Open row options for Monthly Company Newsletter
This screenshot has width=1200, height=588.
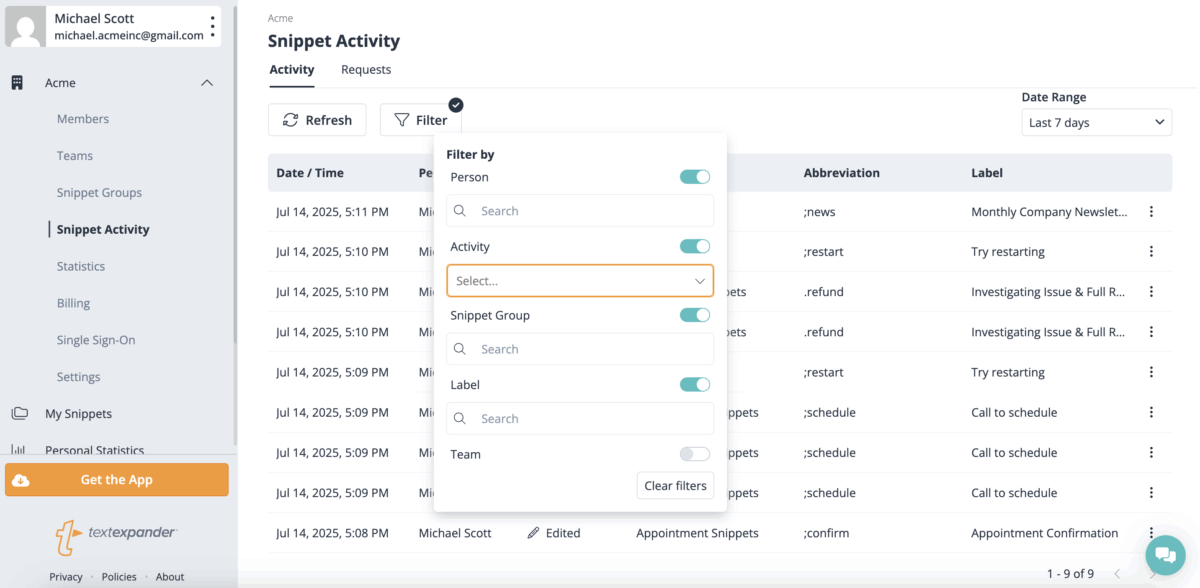coord(1151,212)
